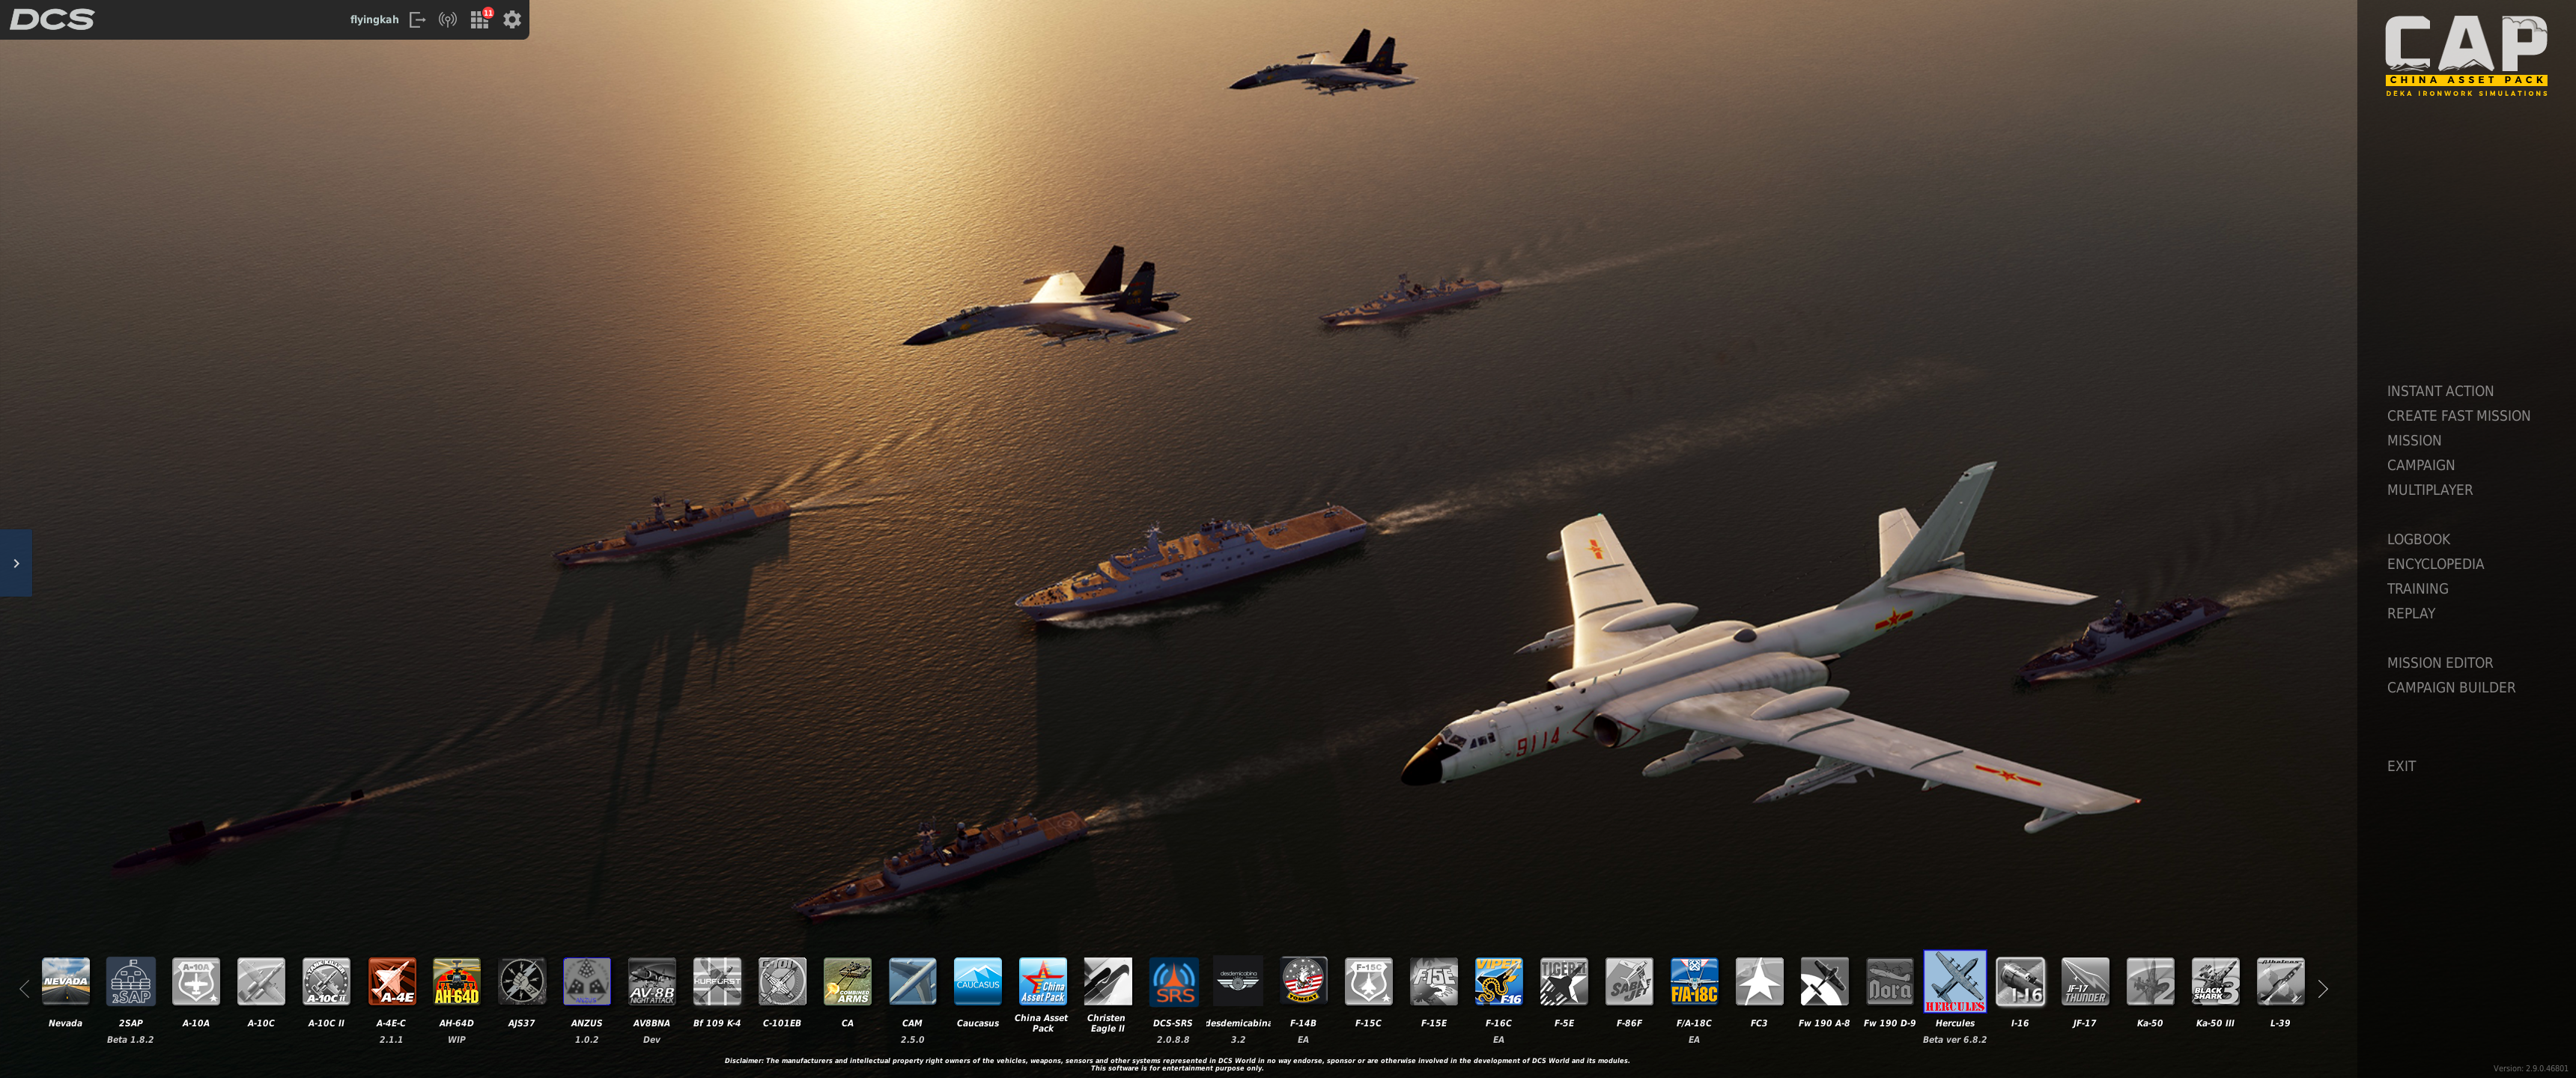
Task: Choose the F-5E Tiger II icon
Action: click(x=1564, y=981)
